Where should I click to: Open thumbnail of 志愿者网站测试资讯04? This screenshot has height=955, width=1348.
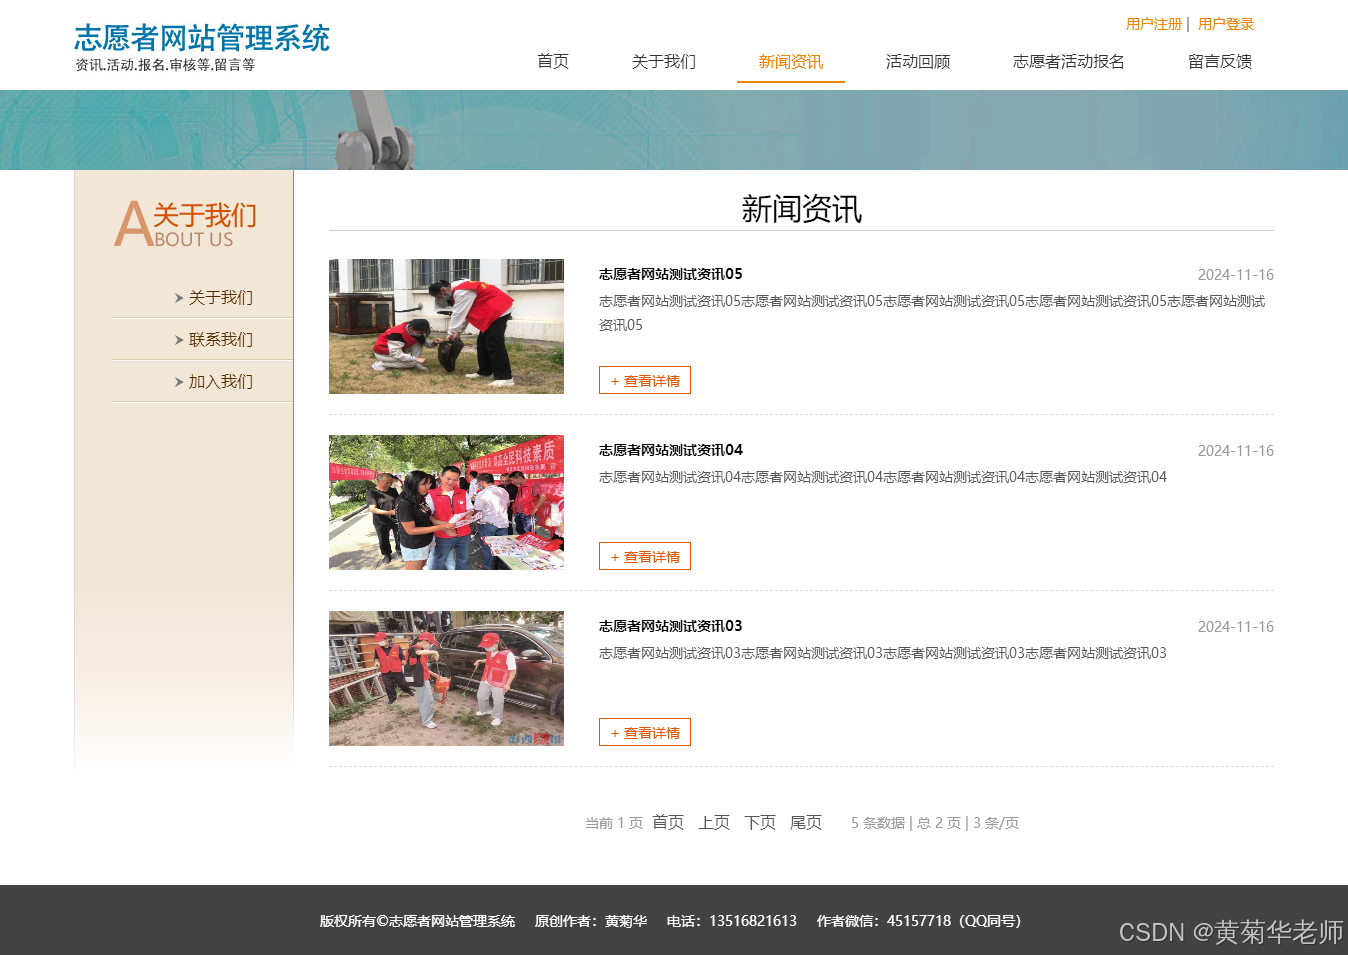coord(446,503)
